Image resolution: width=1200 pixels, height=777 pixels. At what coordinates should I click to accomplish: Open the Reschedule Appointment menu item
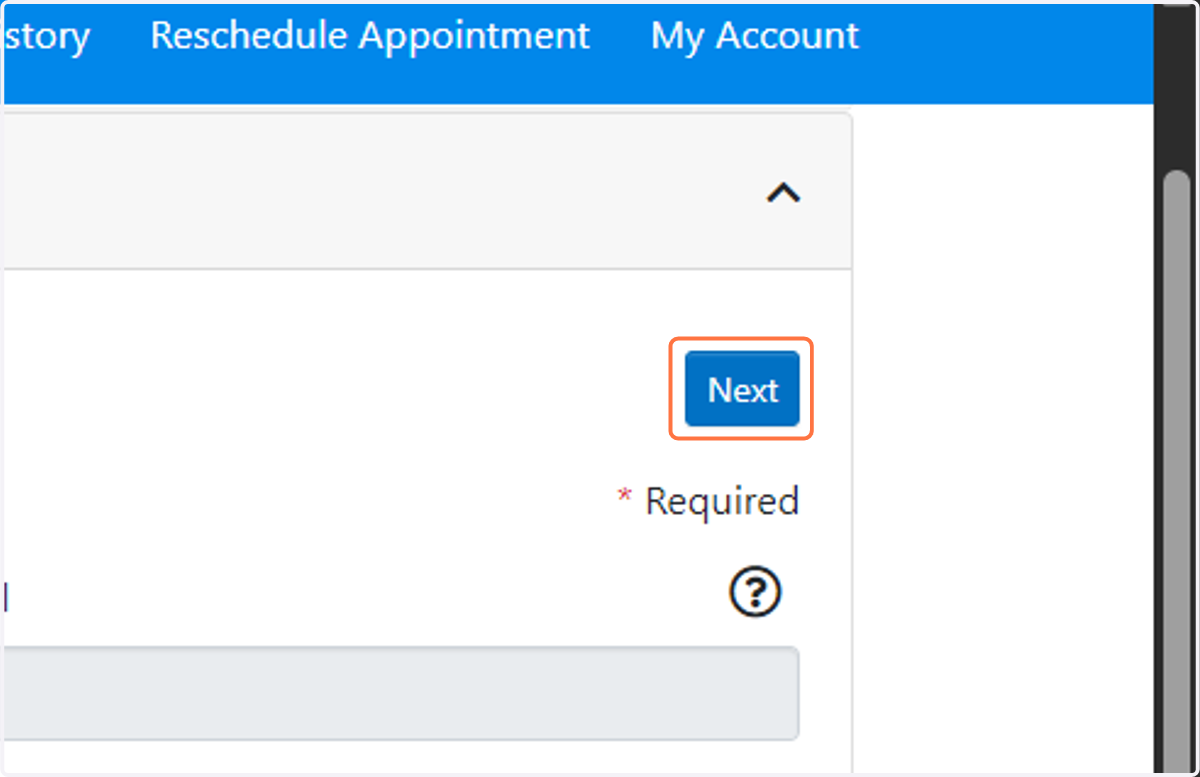370,36
